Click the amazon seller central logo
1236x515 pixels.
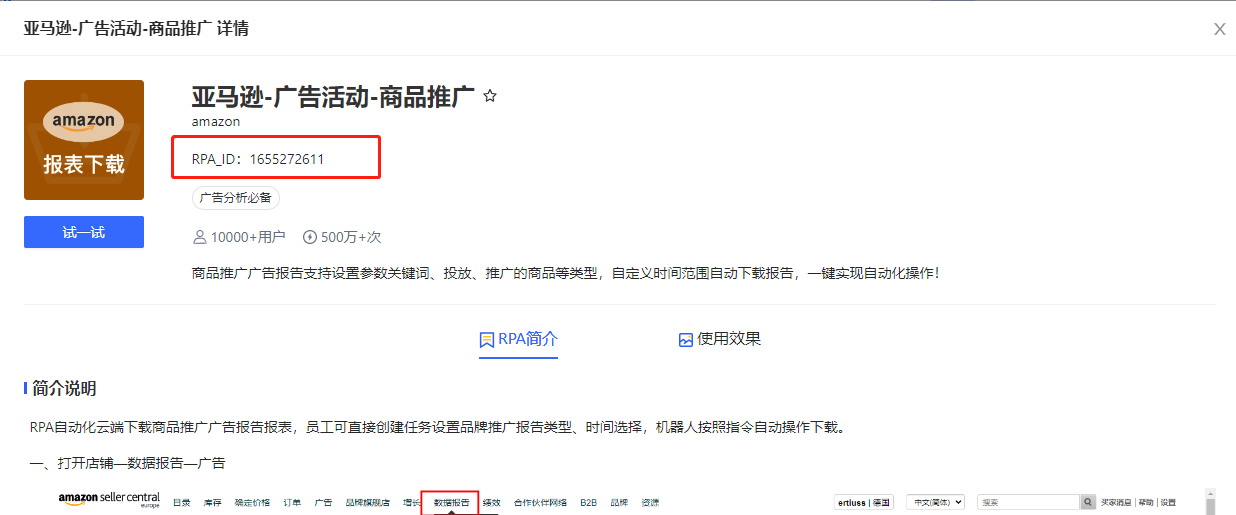click(109, 500)
